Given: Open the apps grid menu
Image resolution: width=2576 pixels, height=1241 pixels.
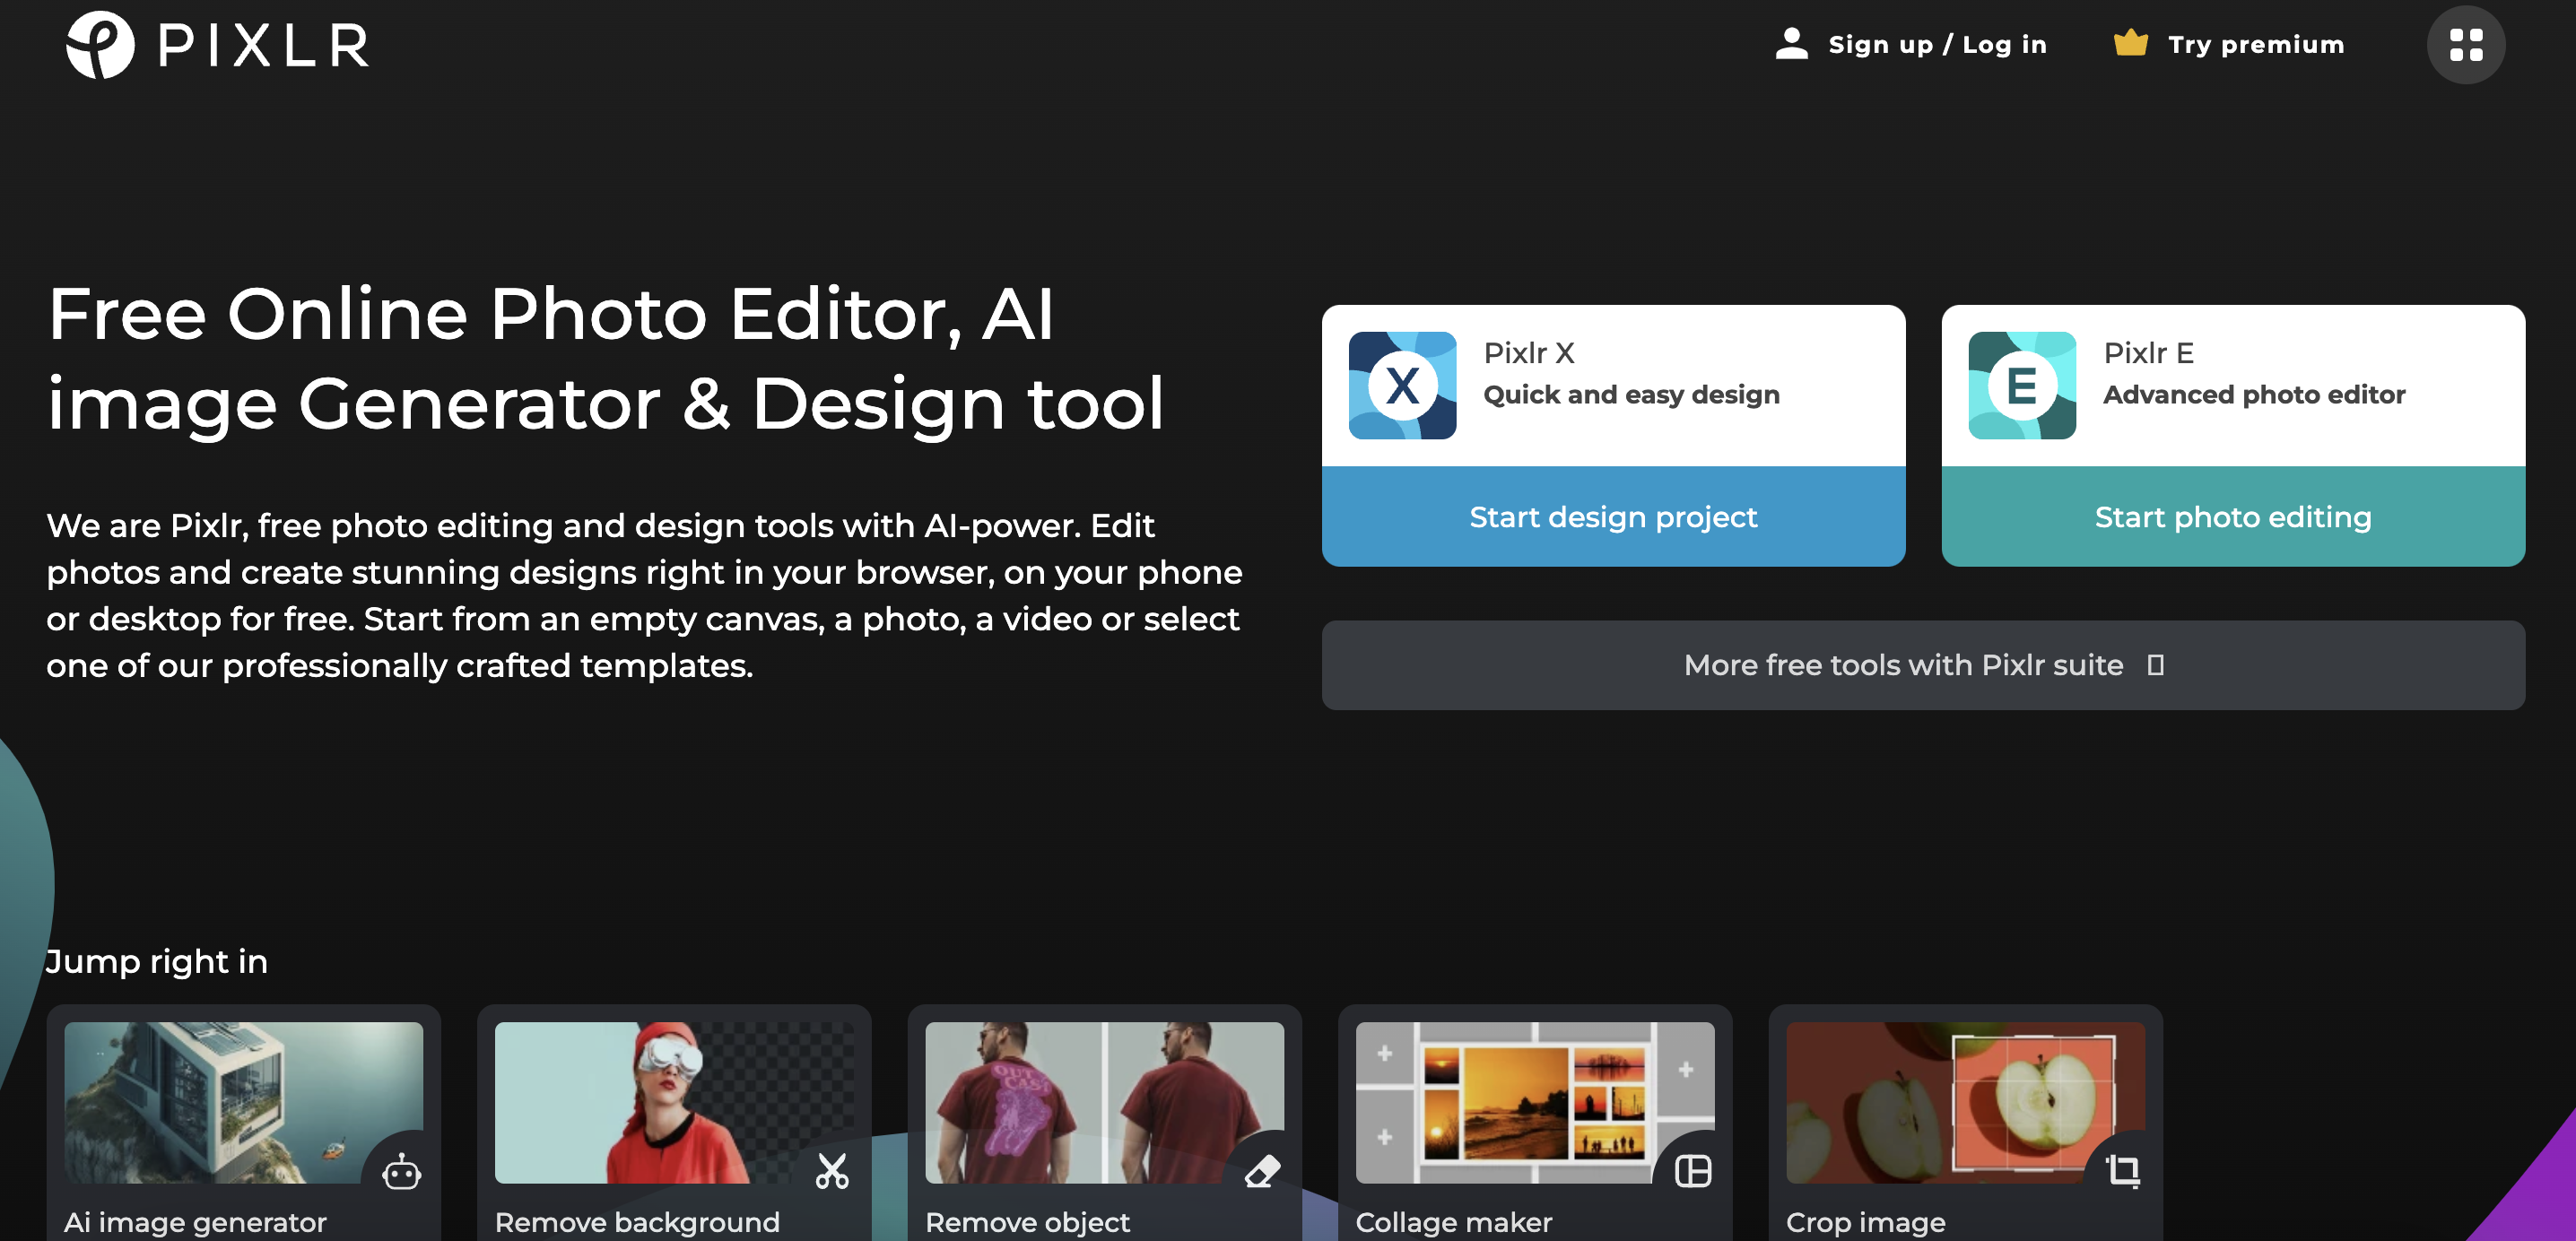Looking at the screenshot, I should pyautogui.click(x=2465, y=45).
